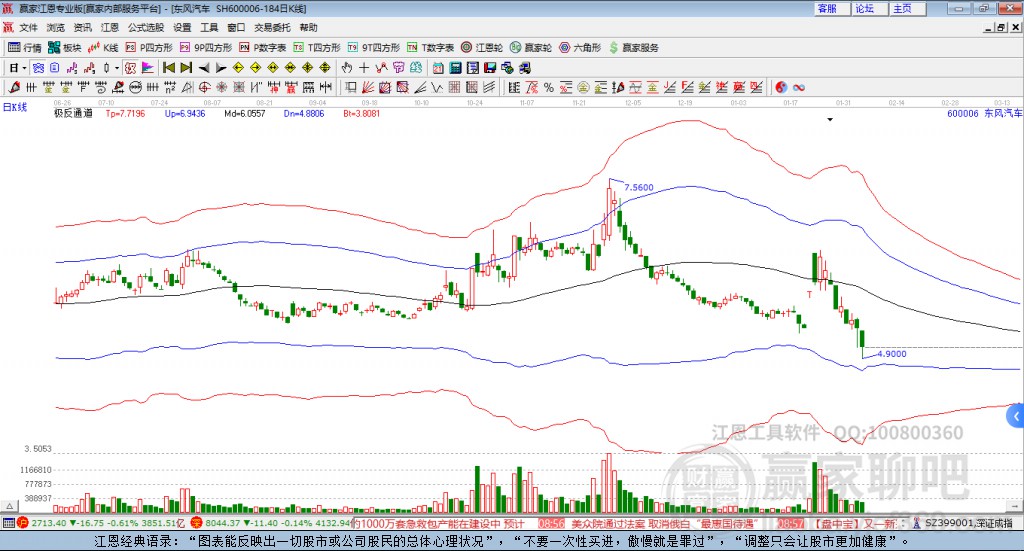Open the 赢家轮 wheel tool
This screenshot has height=551, width=1024.
click(x=531, y=48)
